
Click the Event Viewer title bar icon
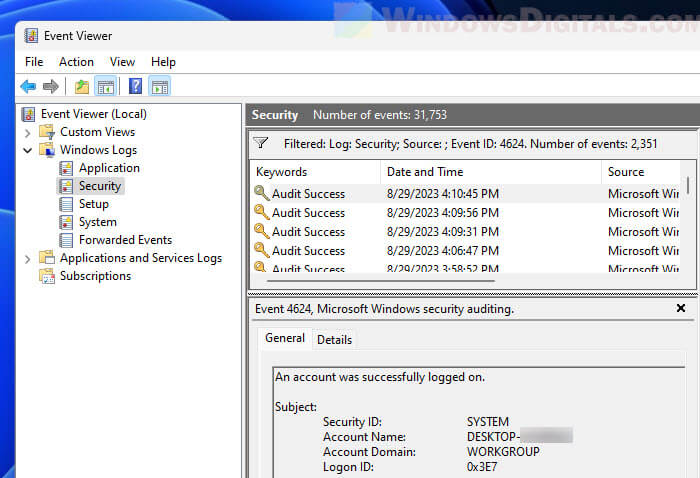click(31, 36)
